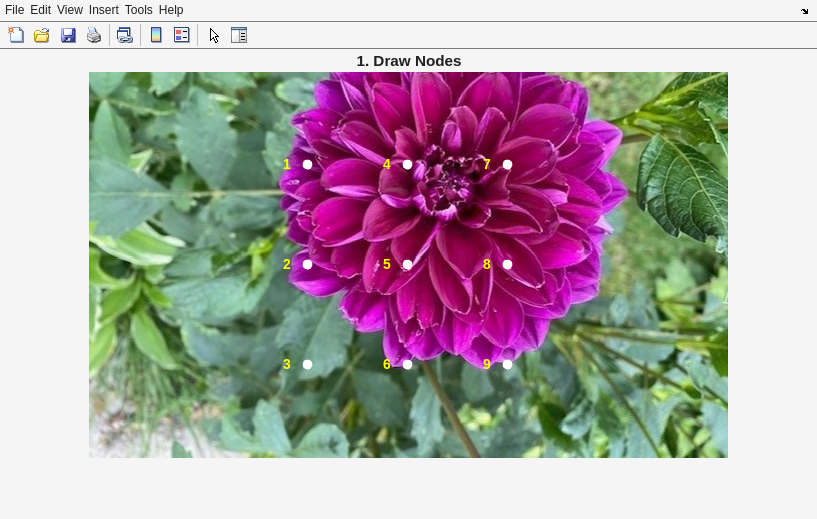Screen dimensions: 817x519
Task: Click the white dot of node 9
Action: 507,364
